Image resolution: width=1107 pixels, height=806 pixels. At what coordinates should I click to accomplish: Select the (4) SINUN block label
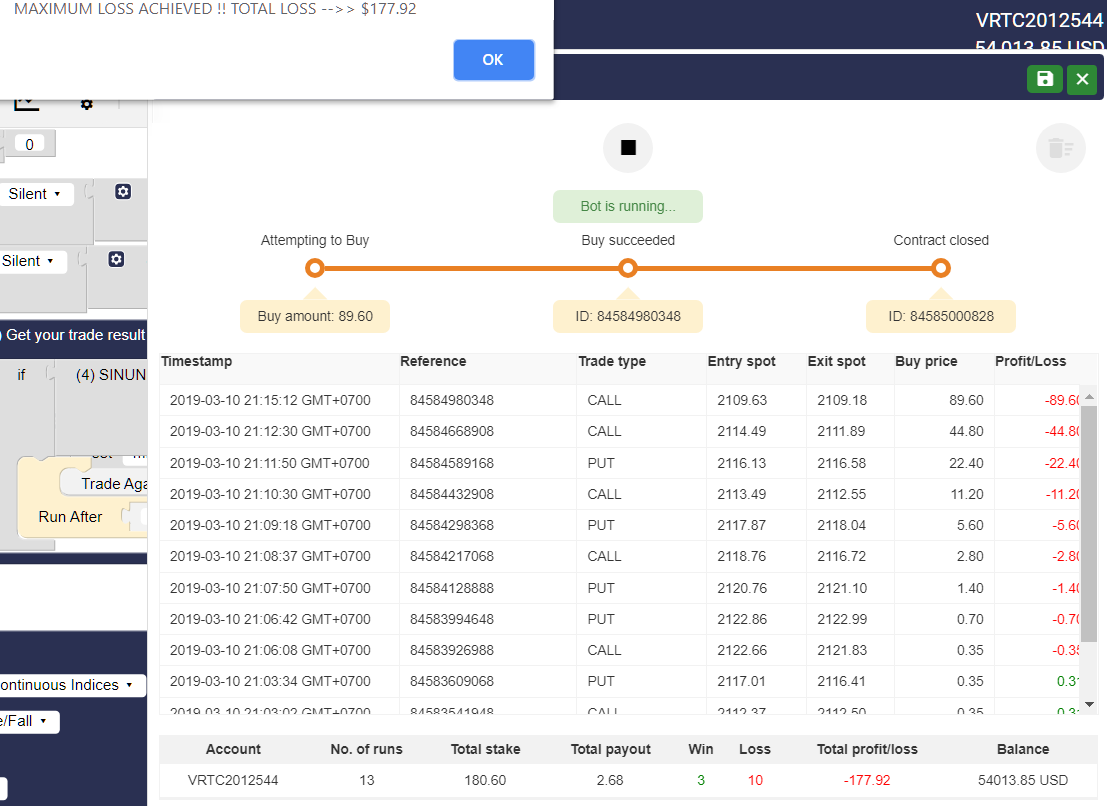click(111, 375)
